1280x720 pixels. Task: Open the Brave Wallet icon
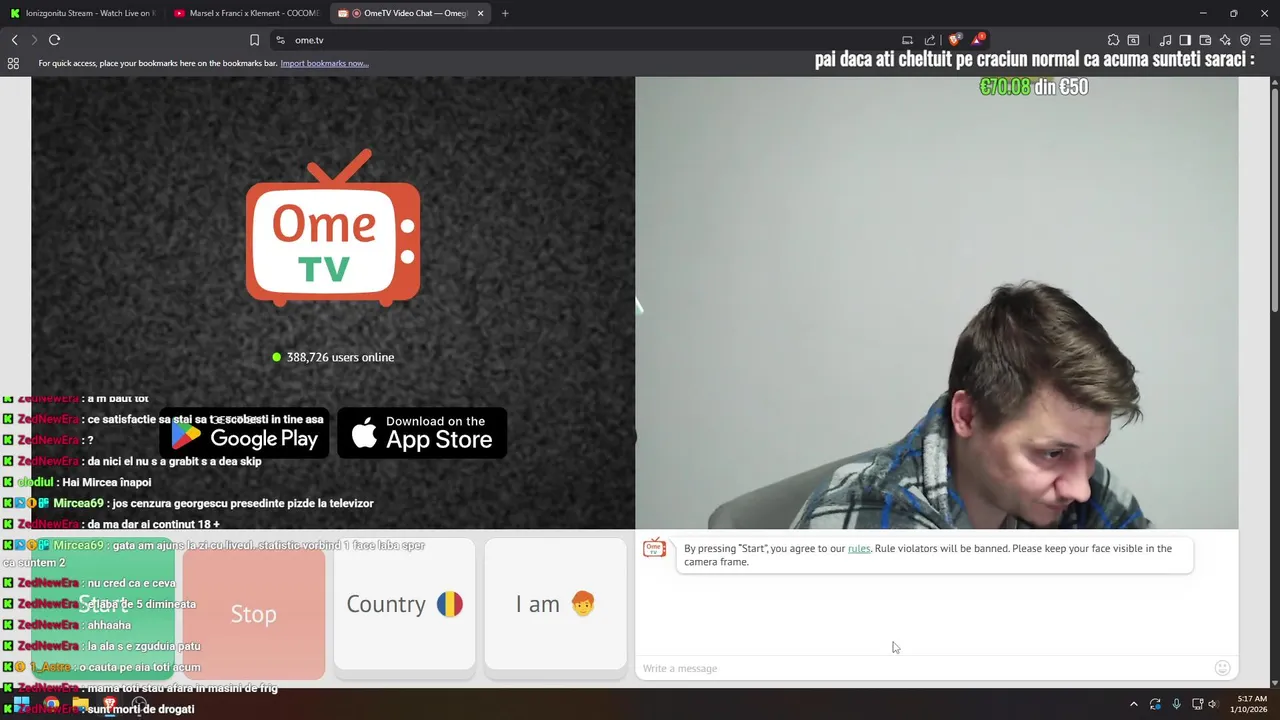point(1205,40)
